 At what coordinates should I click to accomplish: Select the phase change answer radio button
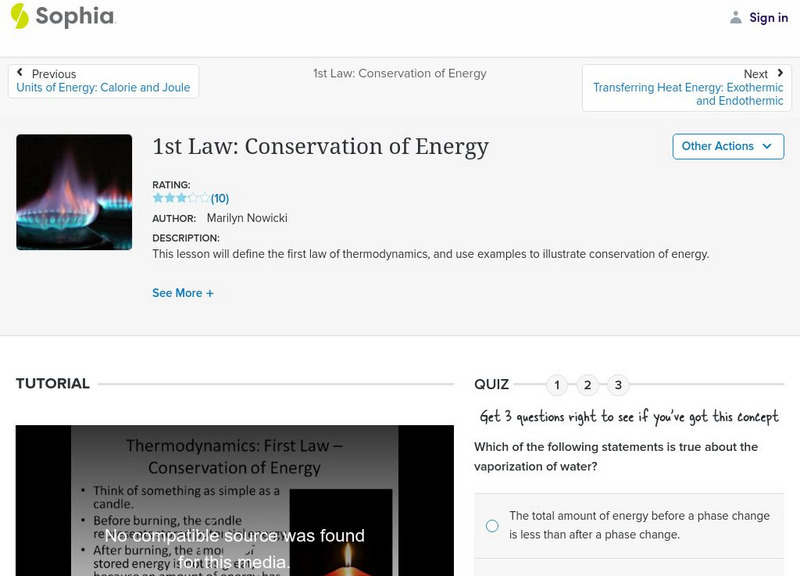[494, 525]
